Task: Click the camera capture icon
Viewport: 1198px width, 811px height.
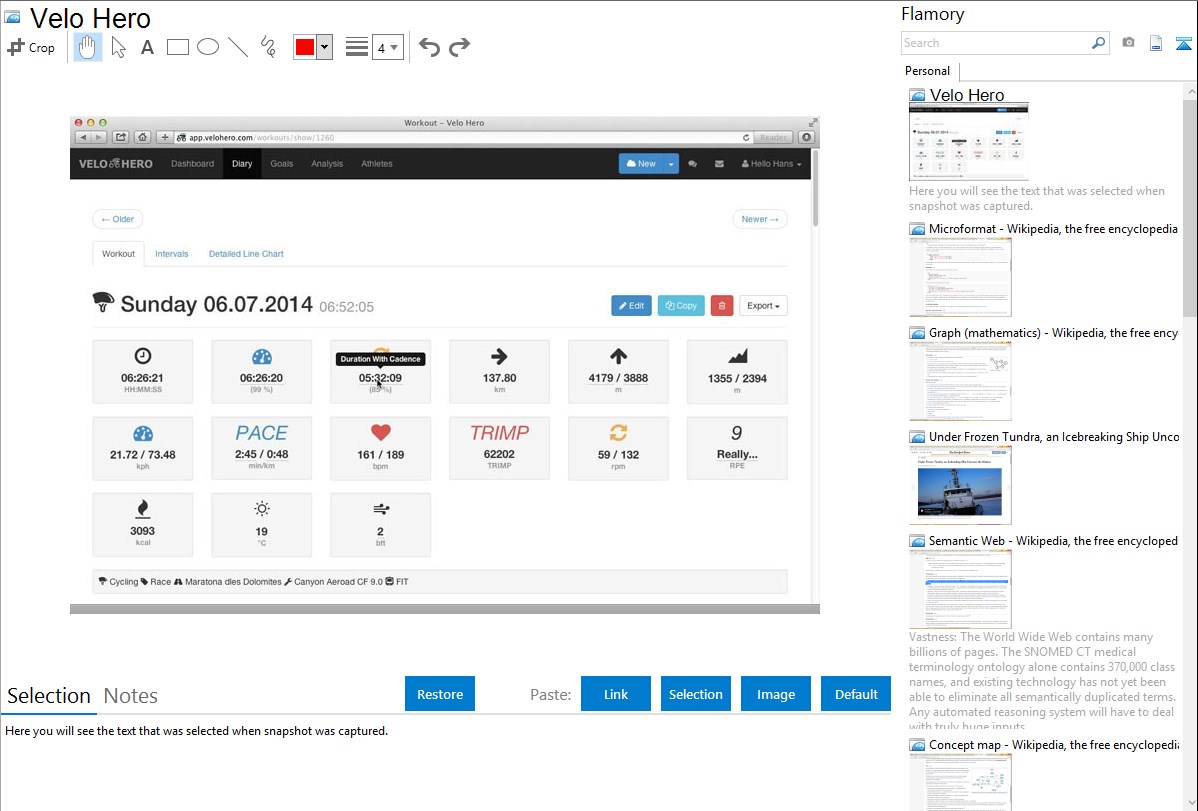Action: click(x=1128, y=43)
